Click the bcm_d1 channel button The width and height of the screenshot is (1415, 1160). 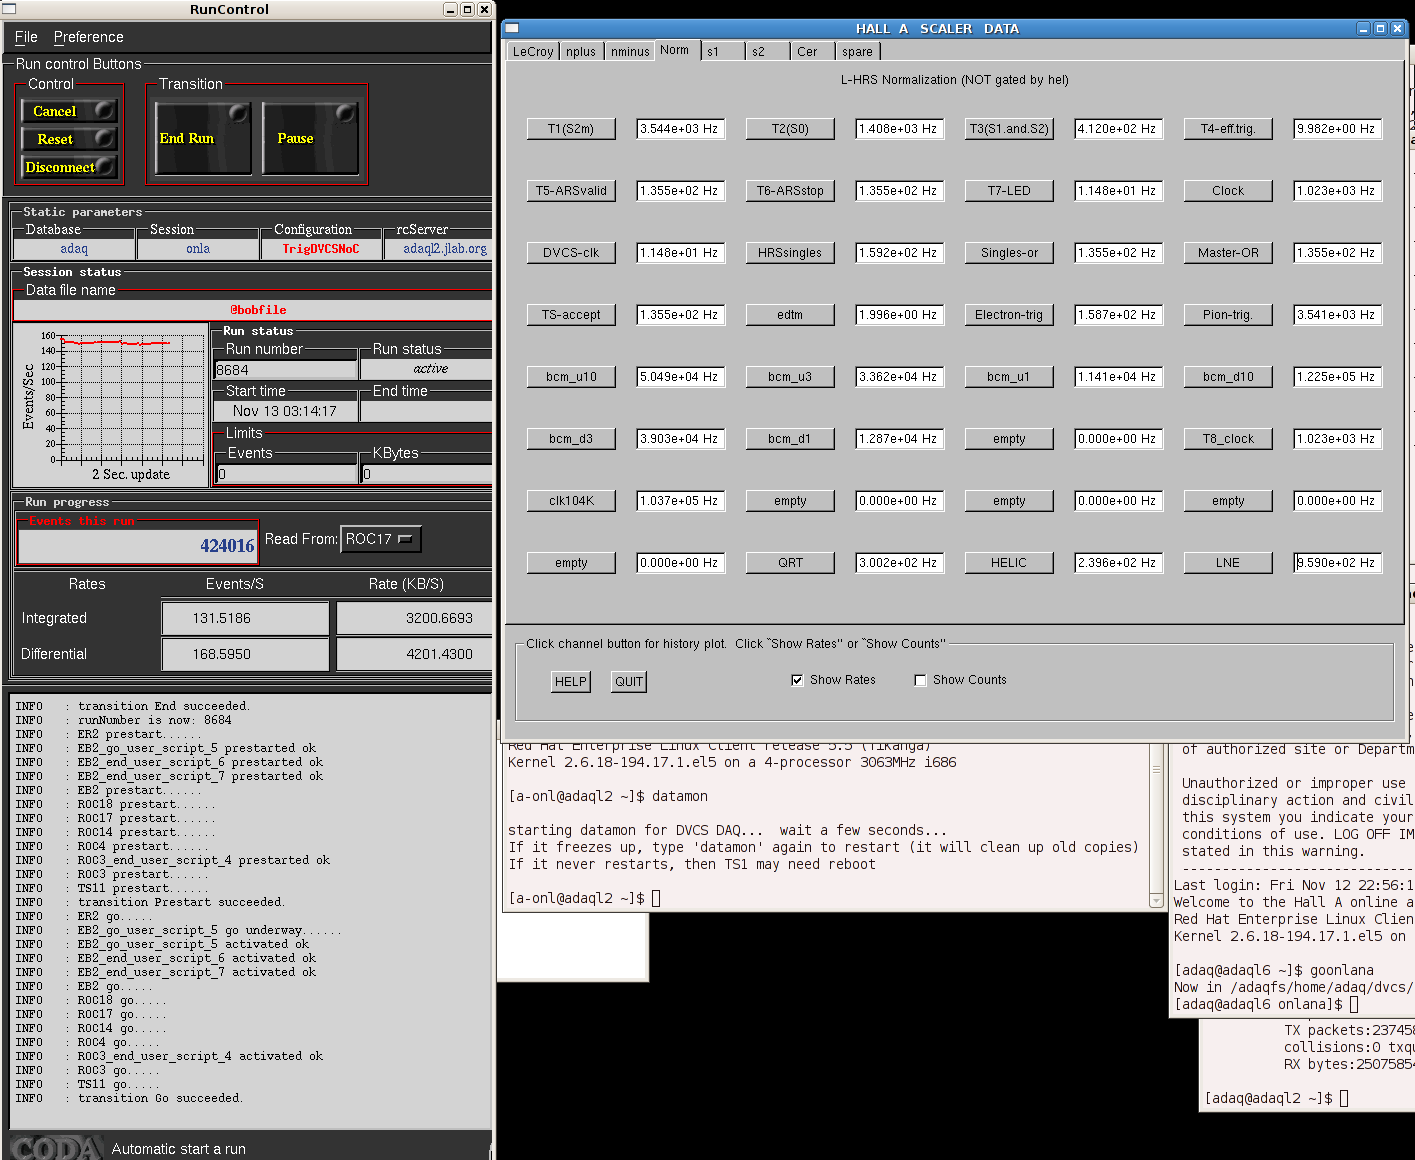pyautogui.click(x=790, y=439)
